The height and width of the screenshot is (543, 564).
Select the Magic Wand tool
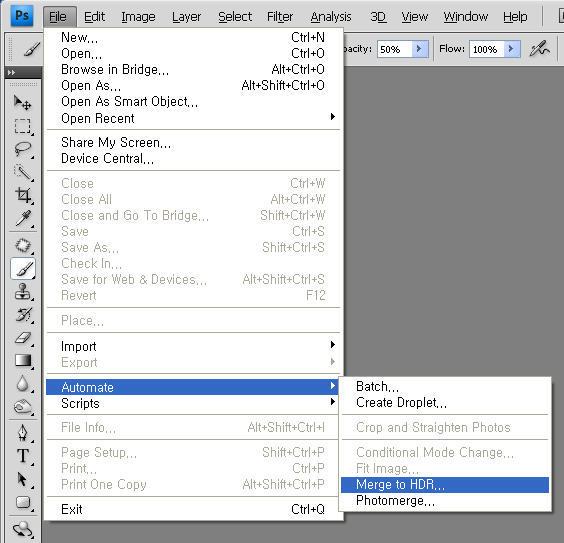pos(23,172)
